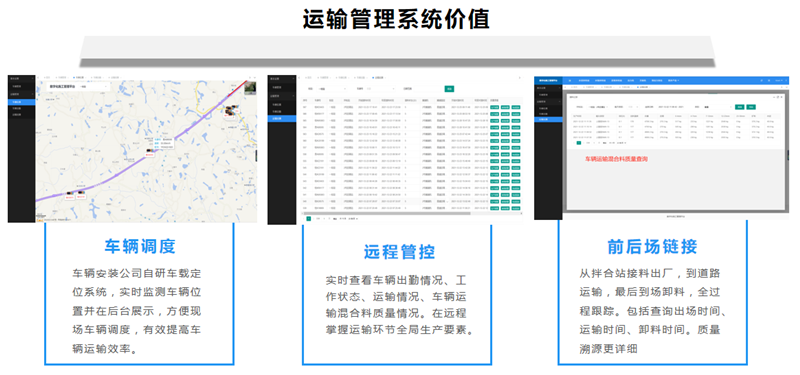Maximize the quality query dialog
Image resolution: width=800 pixels, height=375 pixels.
click(x=777, y=96)
